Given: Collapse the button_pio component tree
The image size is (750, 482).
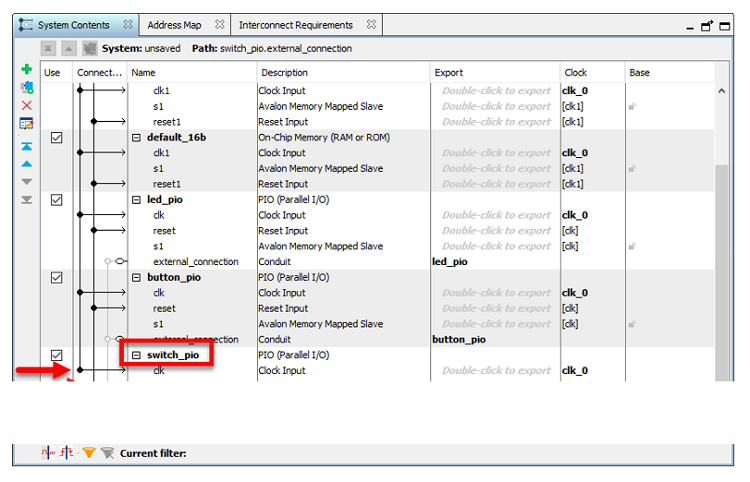Looking at the screenshot, I should pyautogui.click(x=136, y=278).
